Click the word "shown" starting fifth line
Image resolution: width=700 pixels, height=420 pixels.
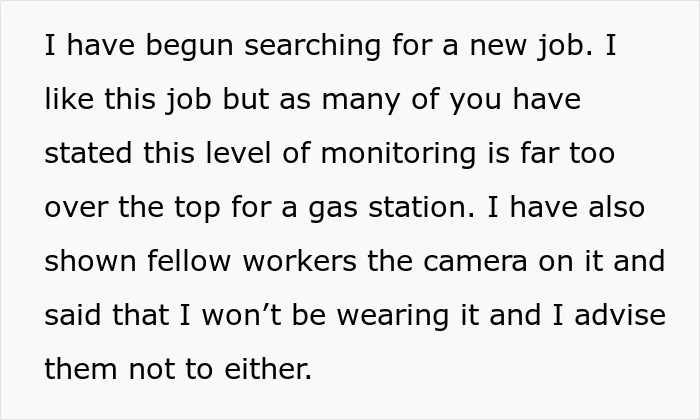click(90, 261)
